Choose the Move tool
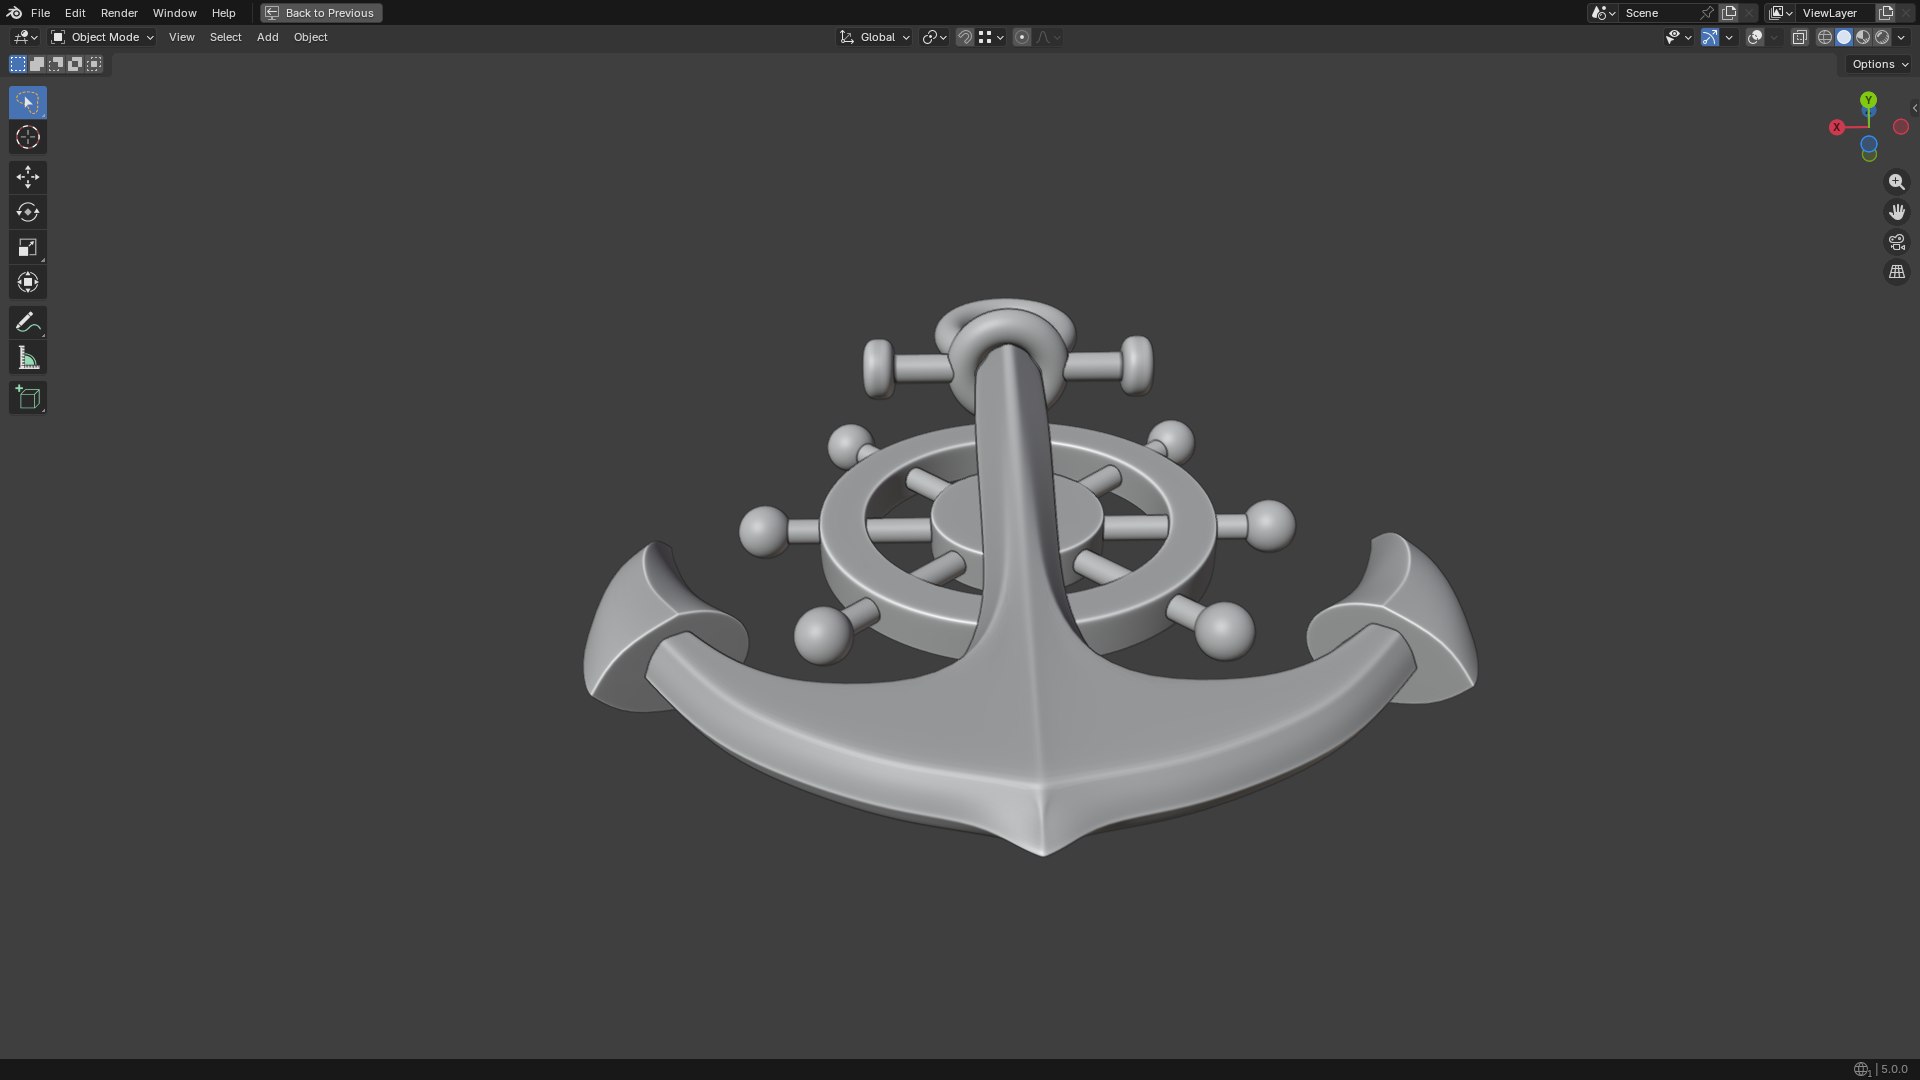The width and height of the screenshot is (1920, 1080). pos(28,177)
